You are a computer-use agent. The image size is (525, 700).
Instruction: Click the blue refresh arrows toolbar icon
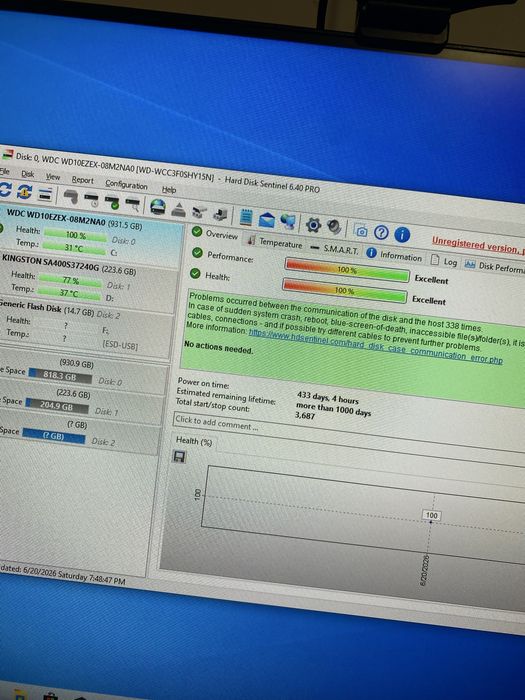pos(4,190)
